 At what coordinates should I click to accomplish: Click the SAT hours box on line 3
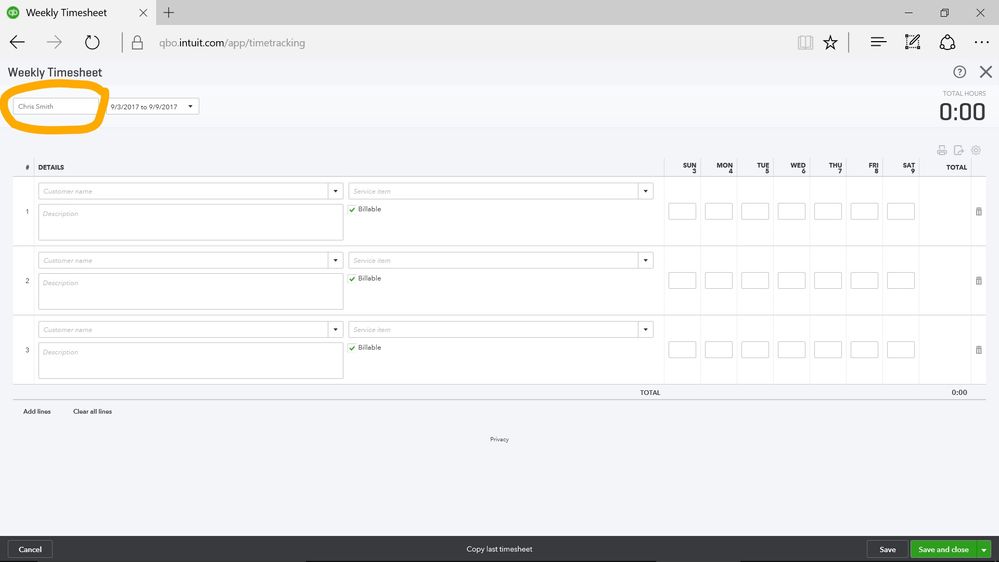(900, 350)
